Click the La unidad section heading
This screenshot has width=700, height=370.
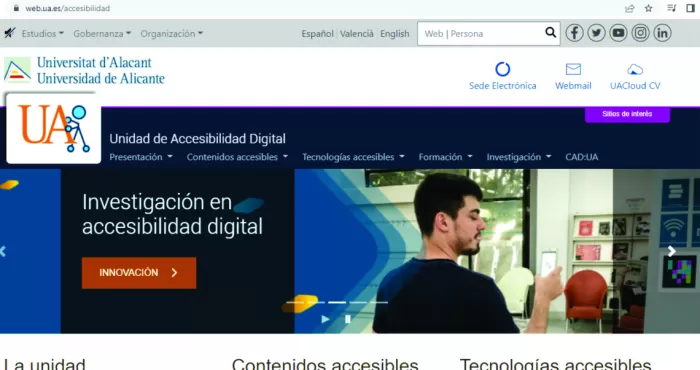tap(44, 364)
